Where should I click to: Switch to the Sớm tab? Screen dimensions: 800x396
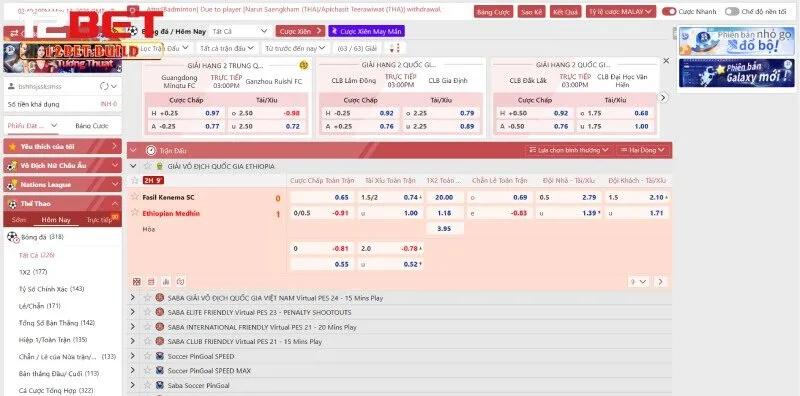[19, 219]
